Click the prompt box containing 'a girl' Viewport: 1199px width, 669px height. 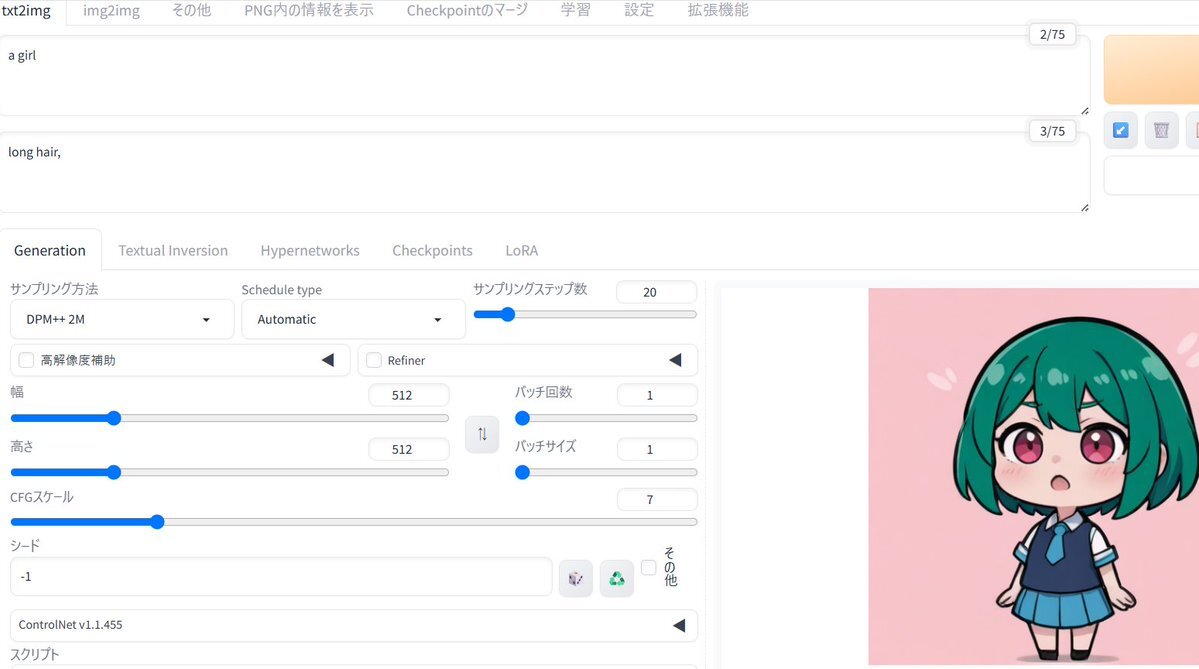(x=544, y=76)
